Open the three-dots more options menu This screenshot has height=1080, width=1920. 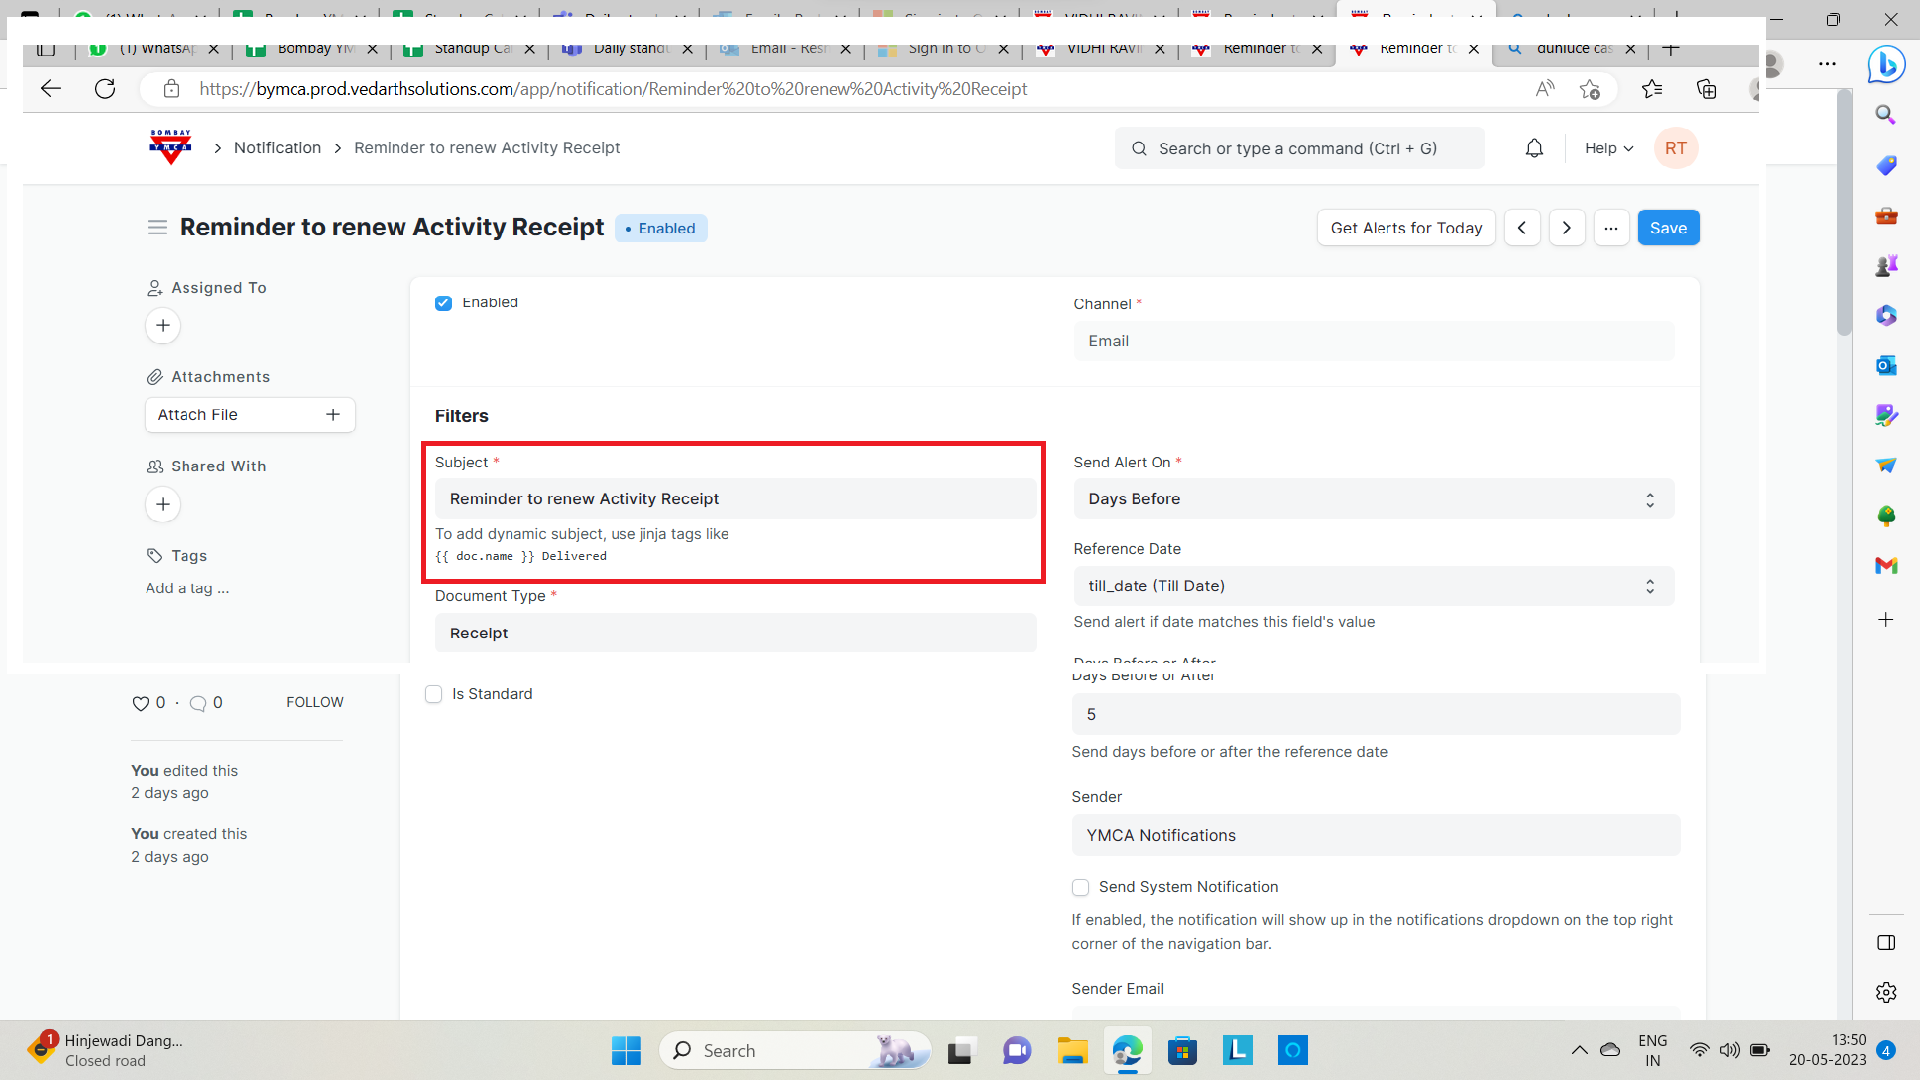(x=1611, y=228)
